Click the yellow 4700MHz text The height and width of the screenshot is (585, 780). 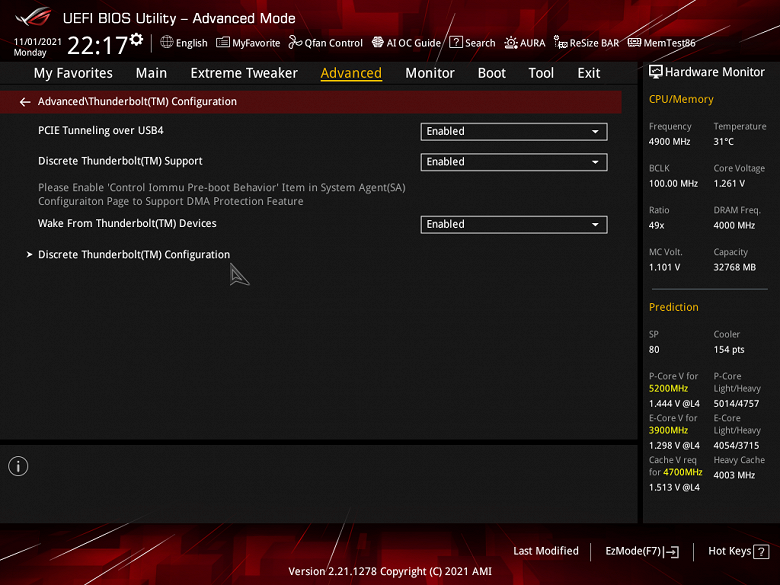tap(682, 472)
